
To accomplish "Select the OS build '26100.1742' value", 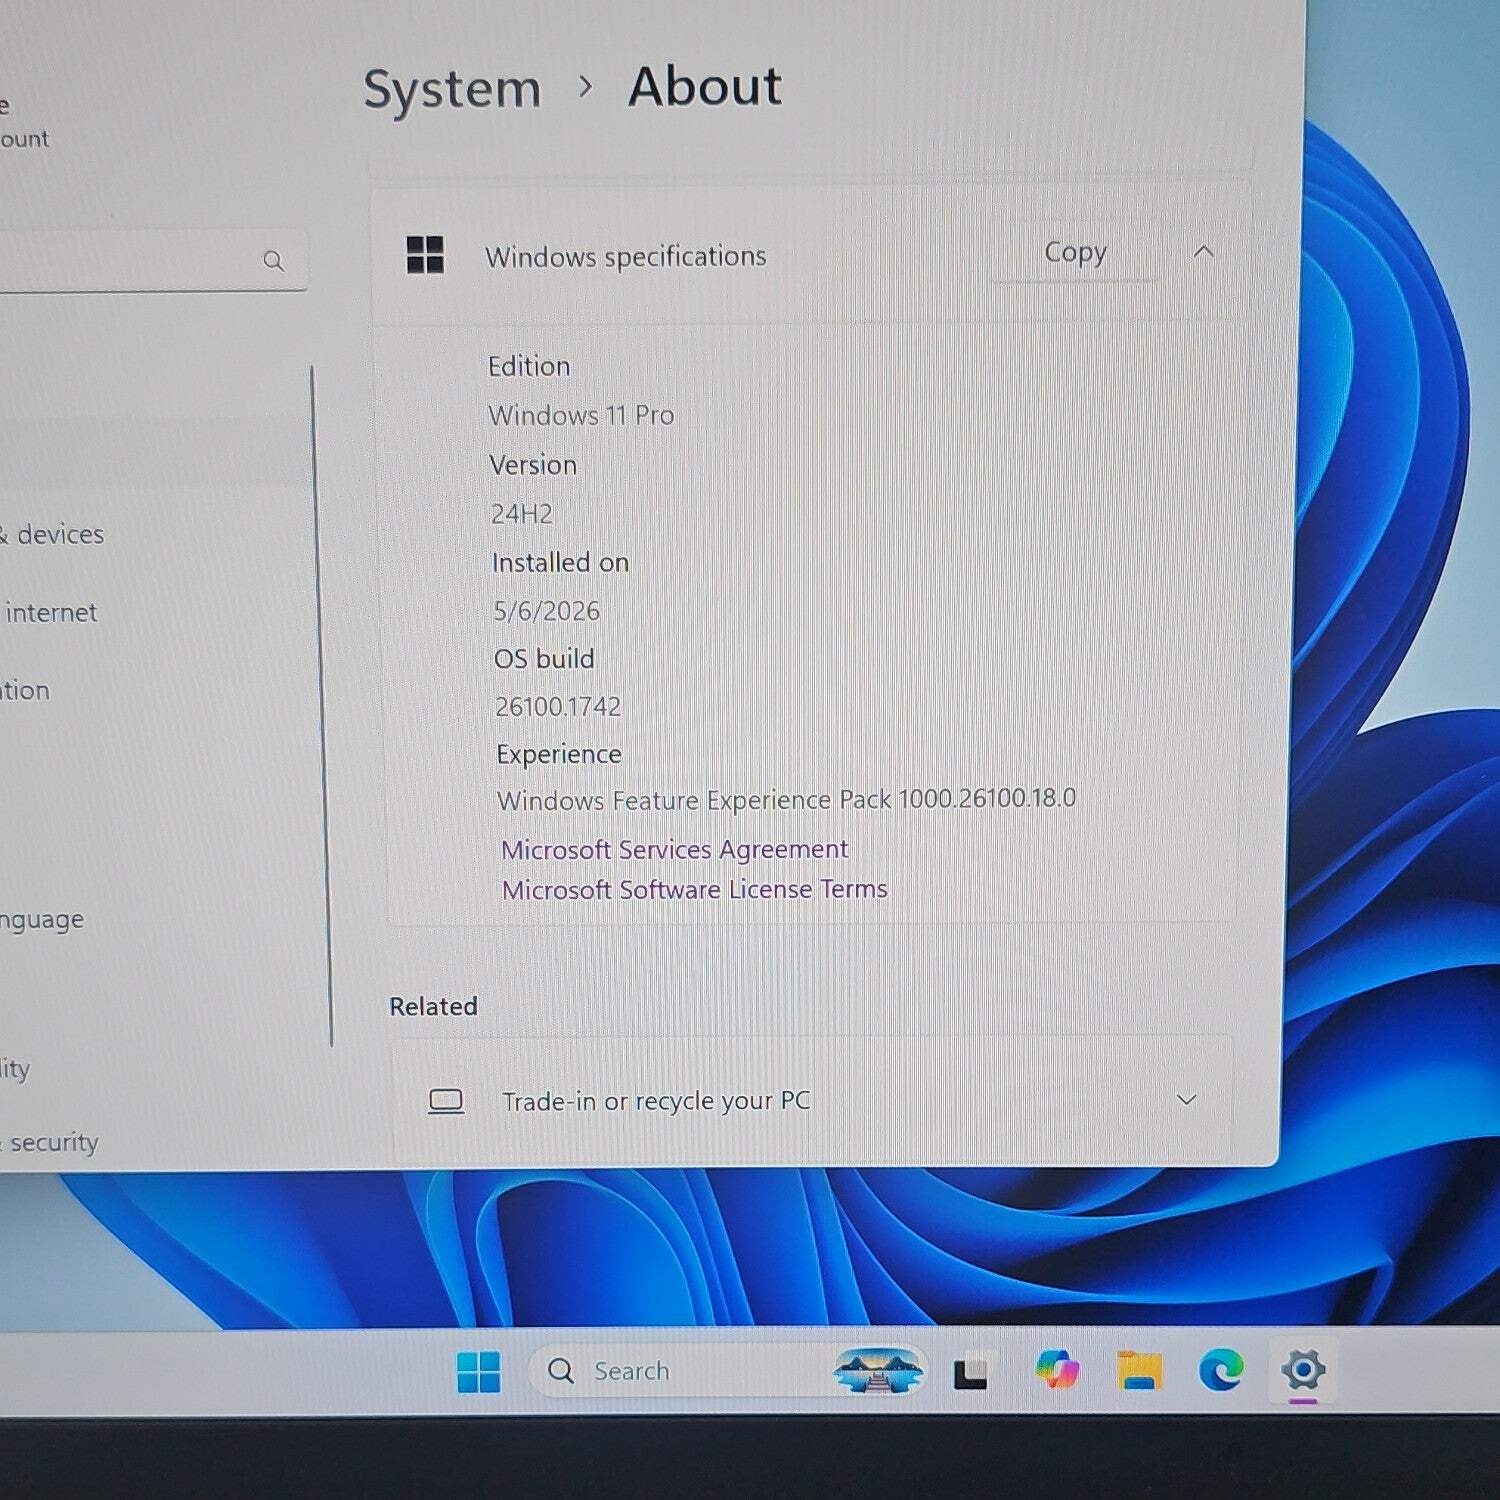I will (x=558, y=706).
